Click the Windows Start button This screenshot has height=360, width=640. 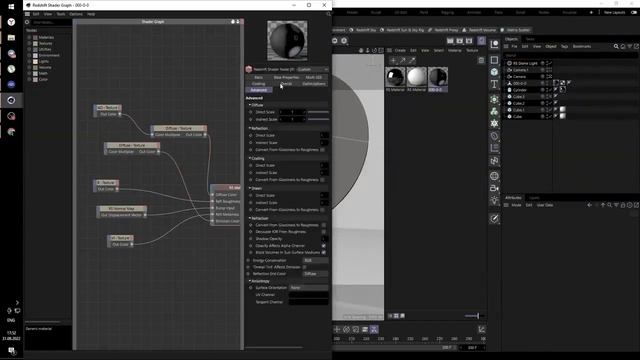pyautogui.click(x=11, y=7)
